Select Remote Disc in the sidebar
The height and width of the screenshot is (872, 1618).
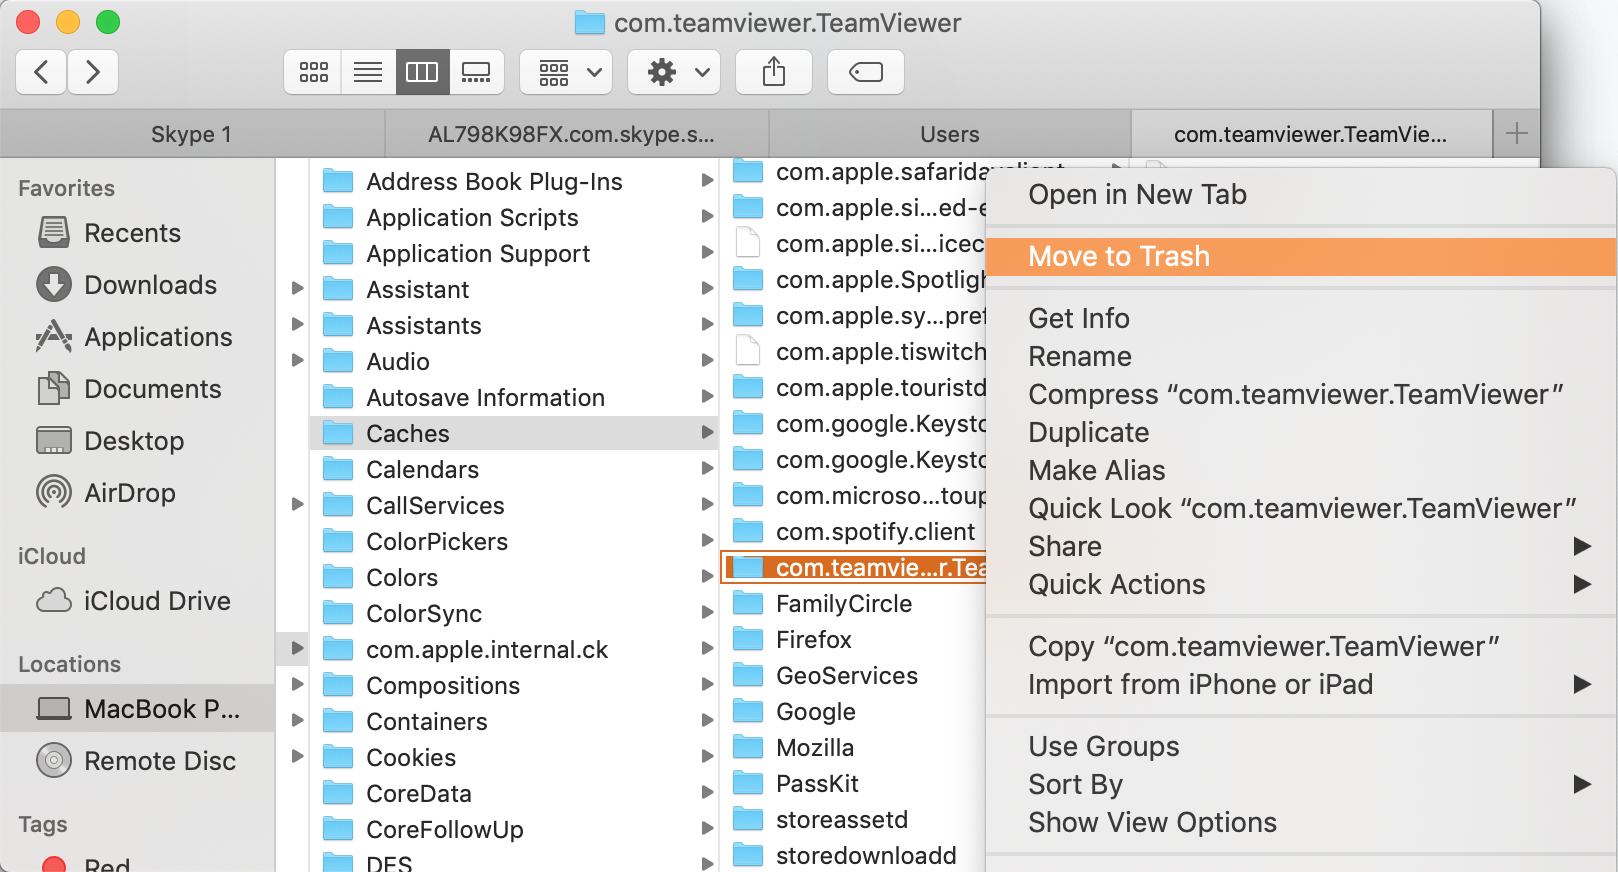pyautogui.click(x=137, y=761)
